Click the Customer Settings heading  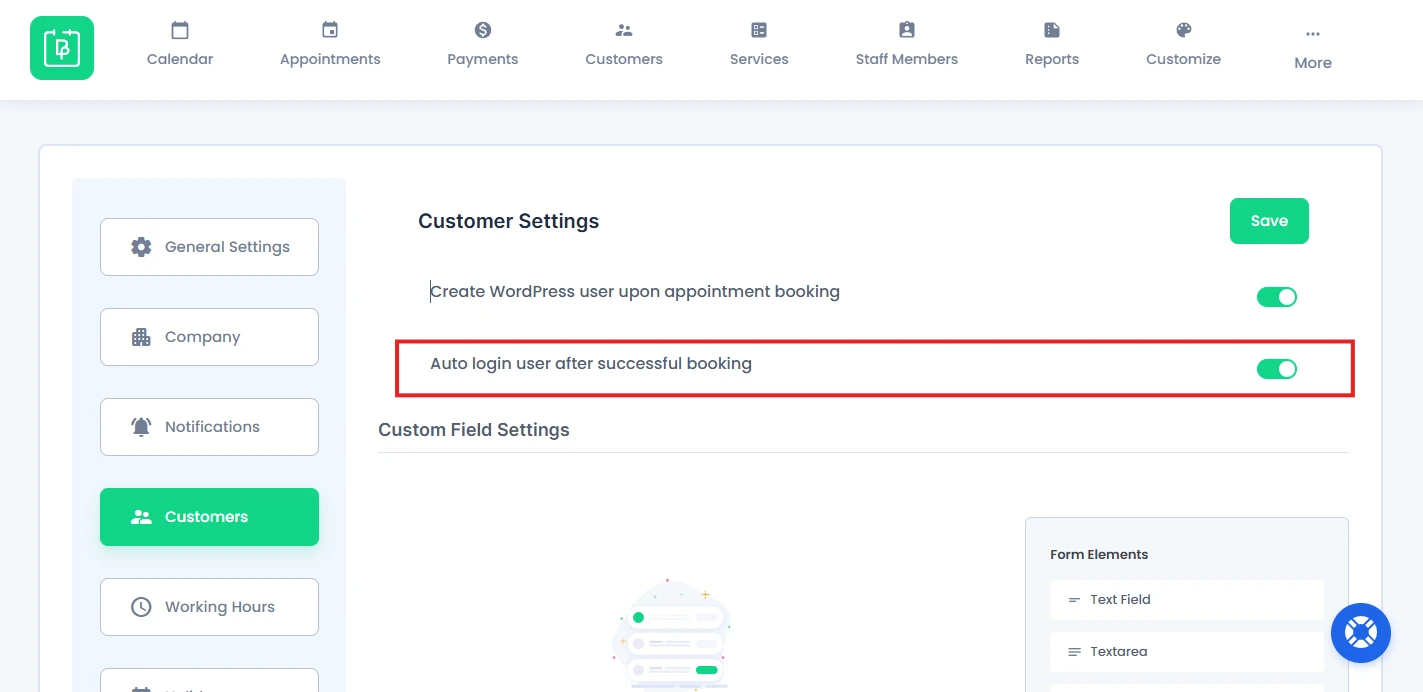[x=509, y=221]
